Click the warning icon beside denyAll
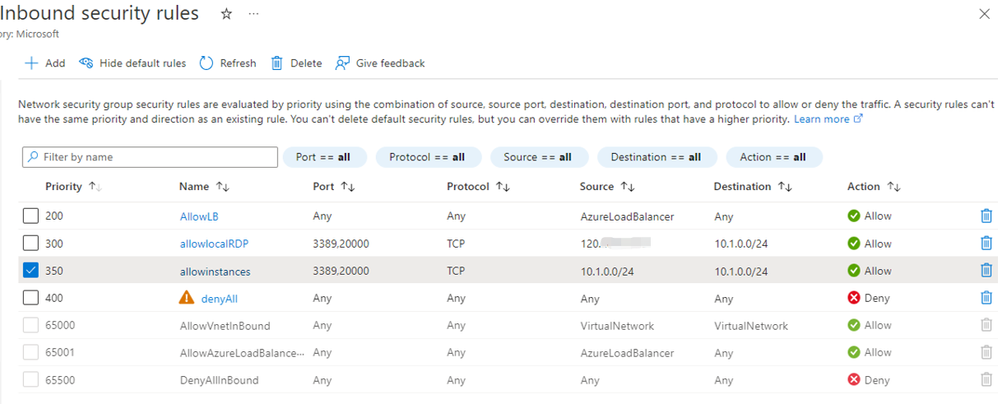The width and height of the screenshot is (998, 404). coord(186,298)
